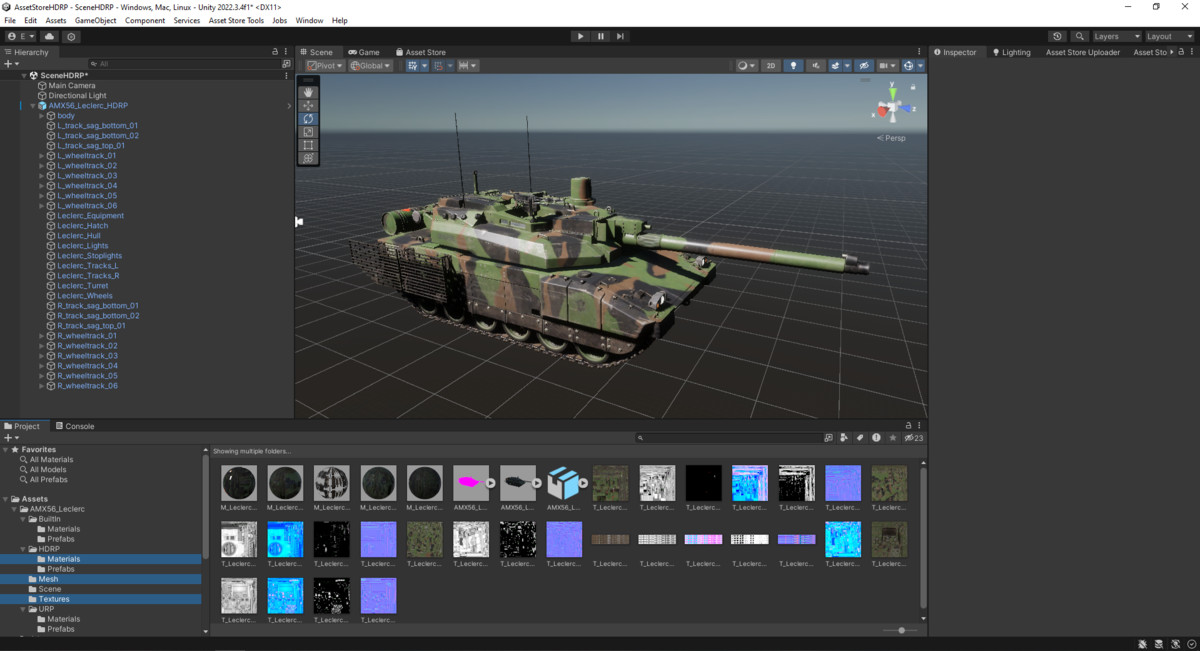Toggle 2D view mode in Scene
This screenshot has height=651, width=1200.
pyautogui.click(x=771, y=66)
